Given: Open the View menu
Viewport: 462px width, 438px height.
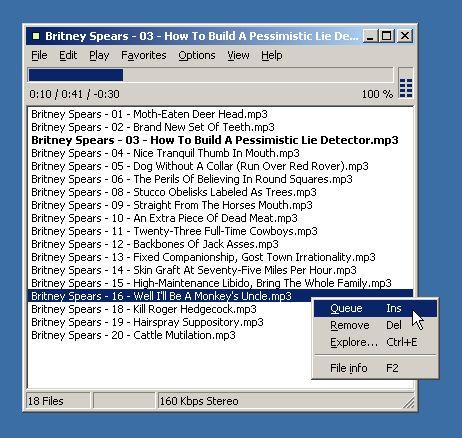Looking at the screenshot, I should pyautogui.click(x=238, y=55).
